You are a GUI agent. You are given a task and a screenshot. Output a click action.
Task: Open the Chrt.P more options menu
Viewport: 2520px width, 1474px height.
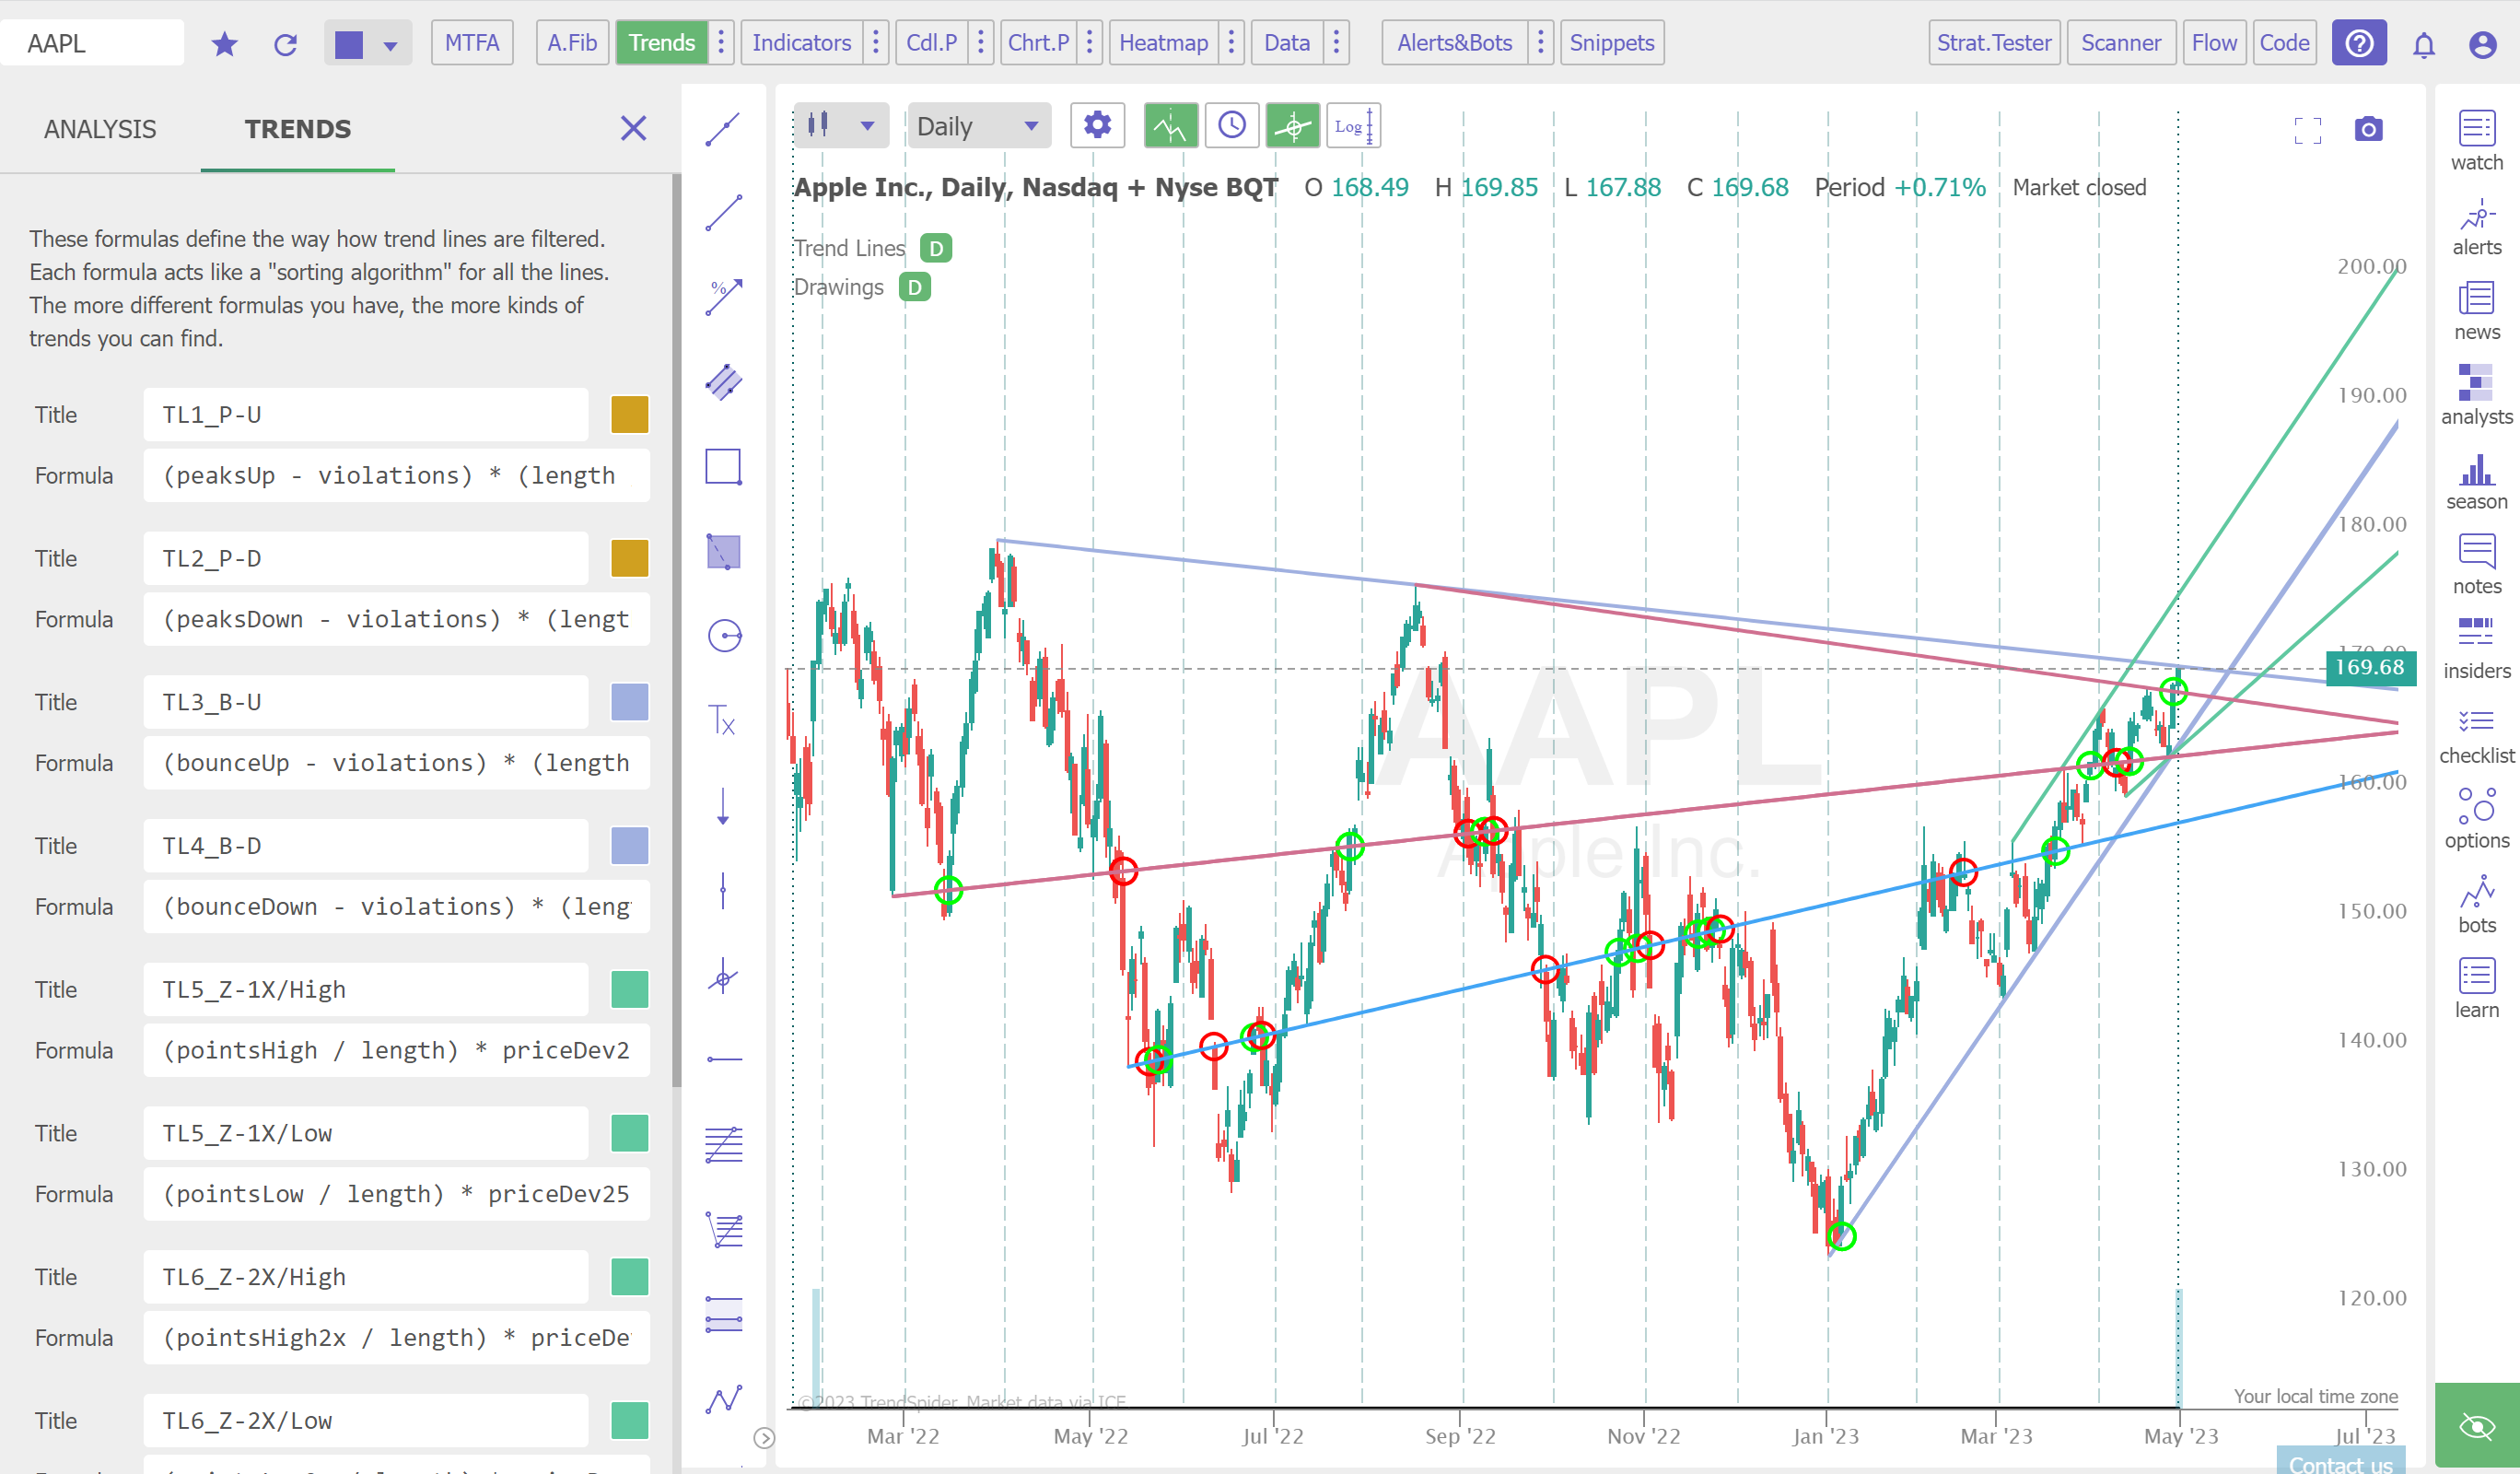point(1090,43)
